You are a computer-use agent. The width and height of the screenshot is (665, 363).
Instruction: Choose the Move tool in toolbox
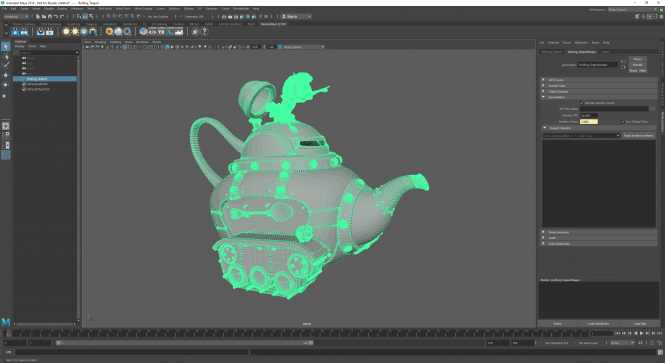click(x=6, y=75)
